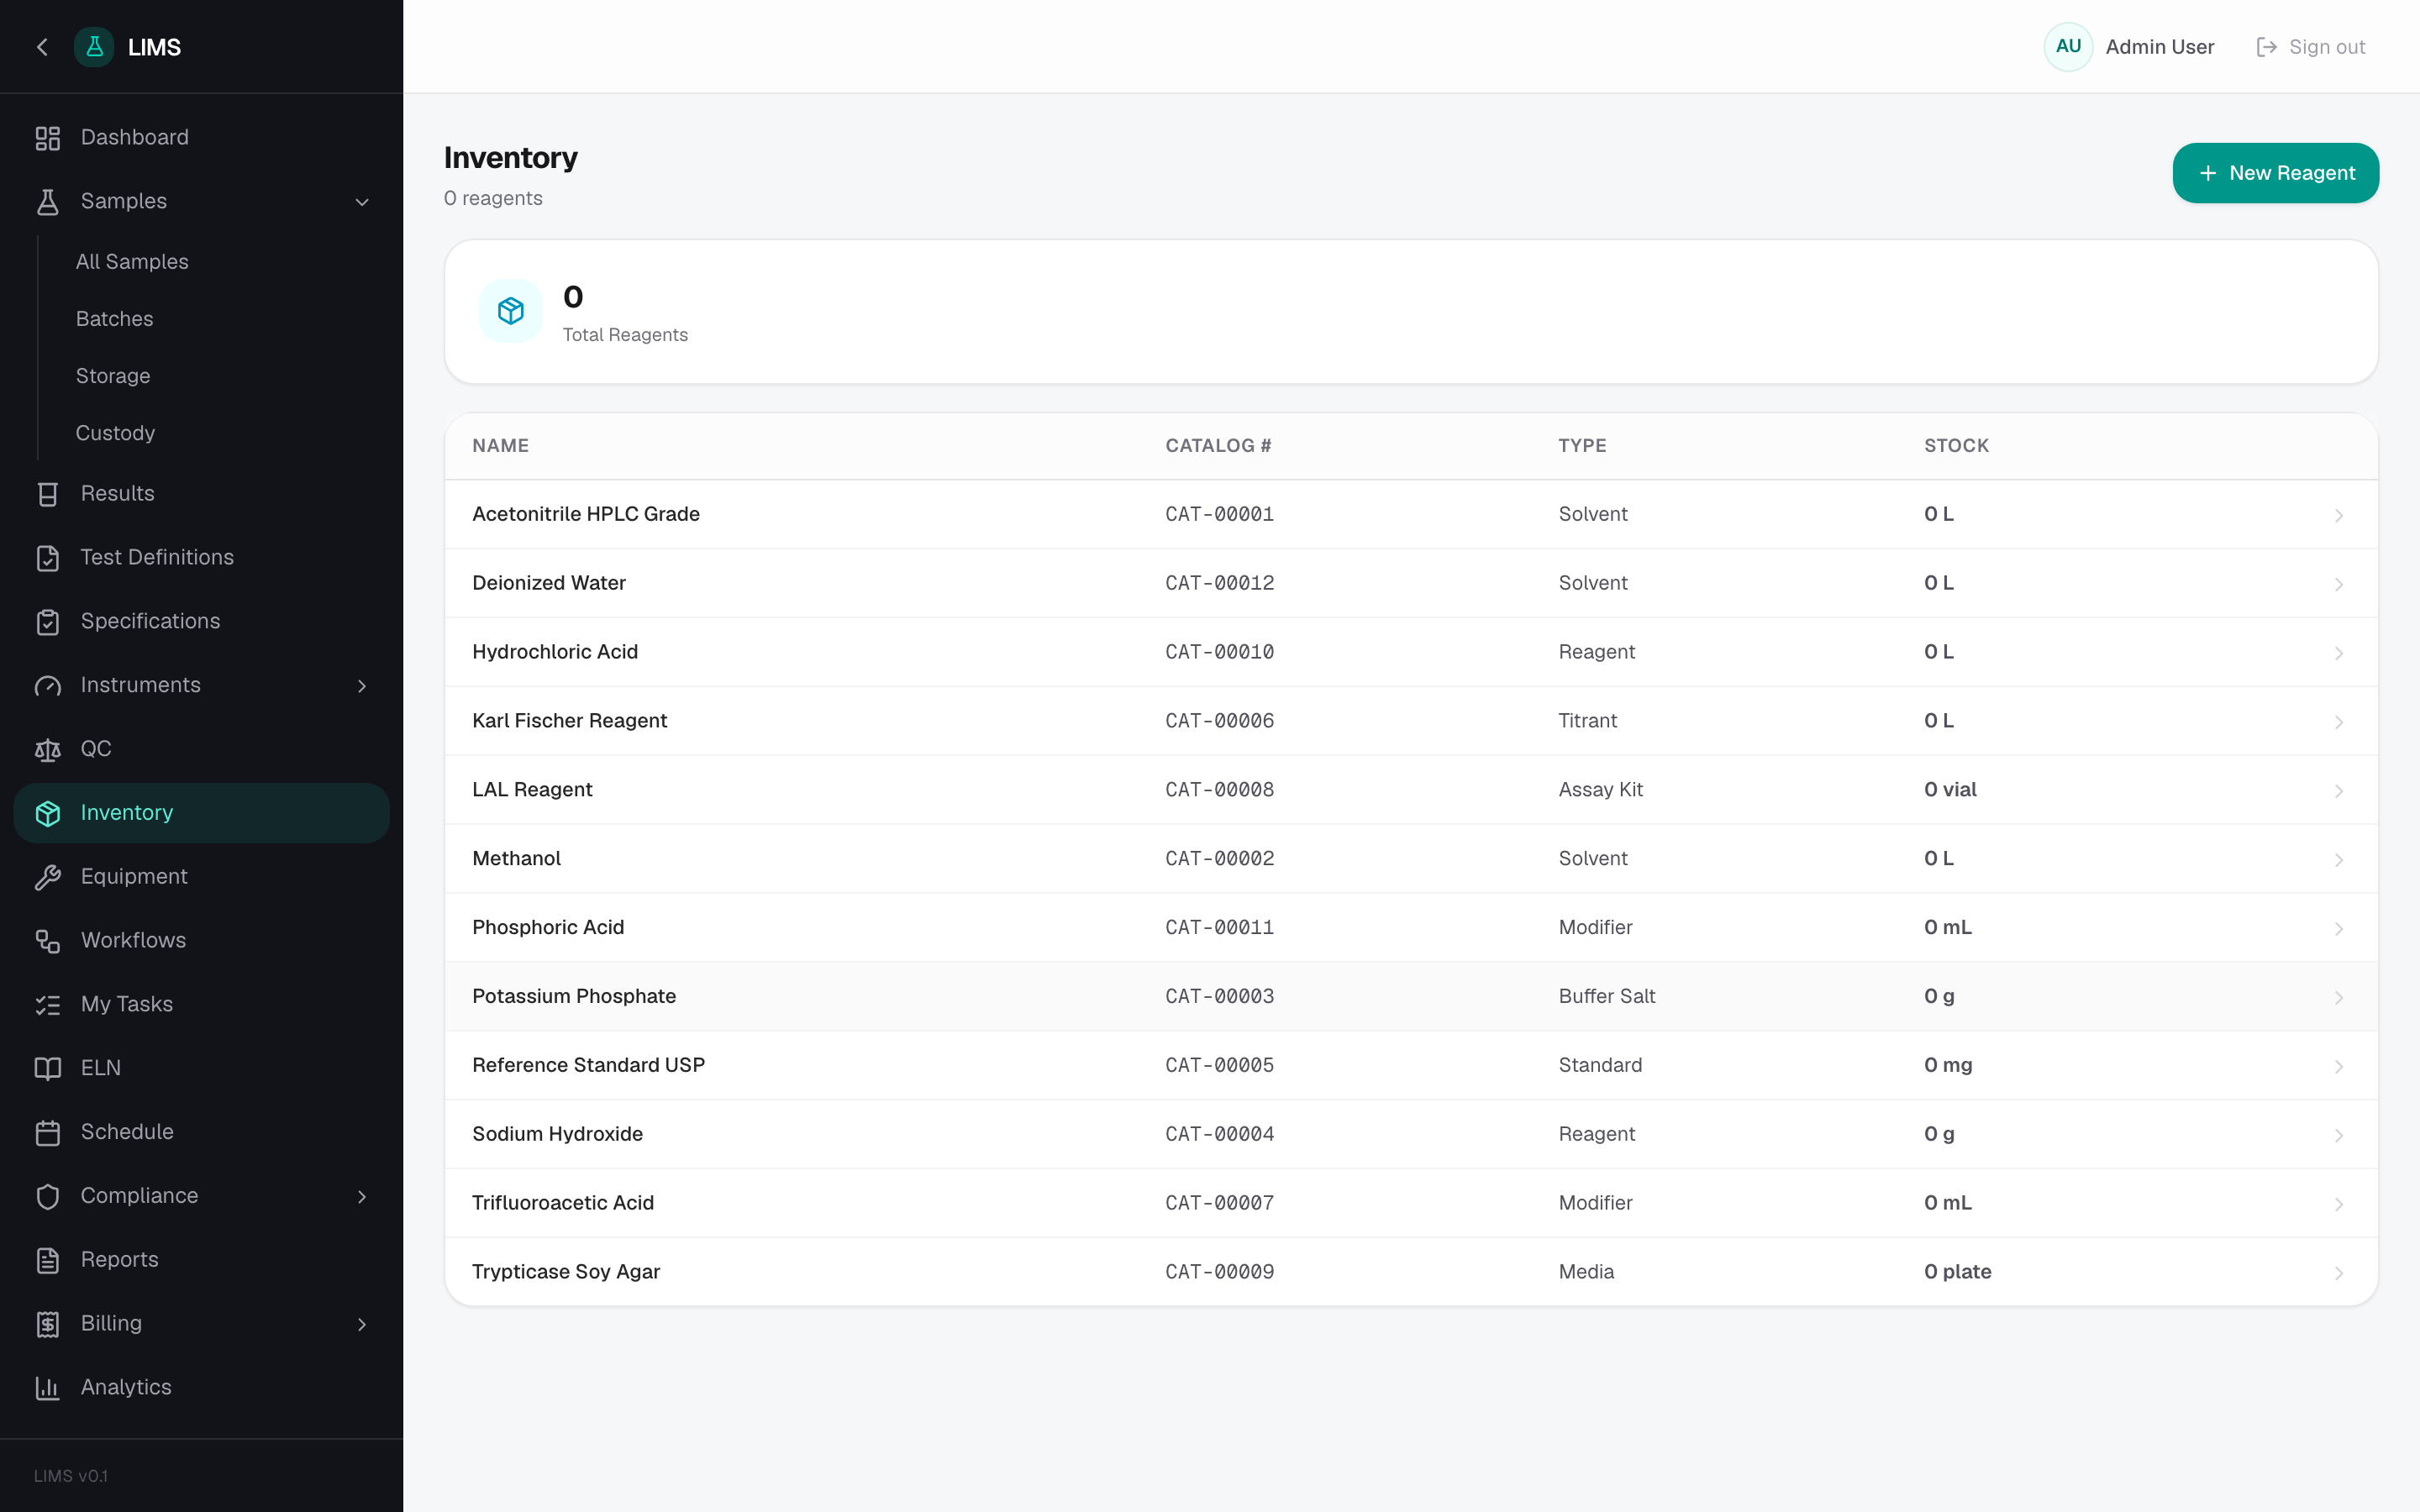2420x1512 pixels.
Task: Click the STOCK column header
Action: (x=1956, y=446)
